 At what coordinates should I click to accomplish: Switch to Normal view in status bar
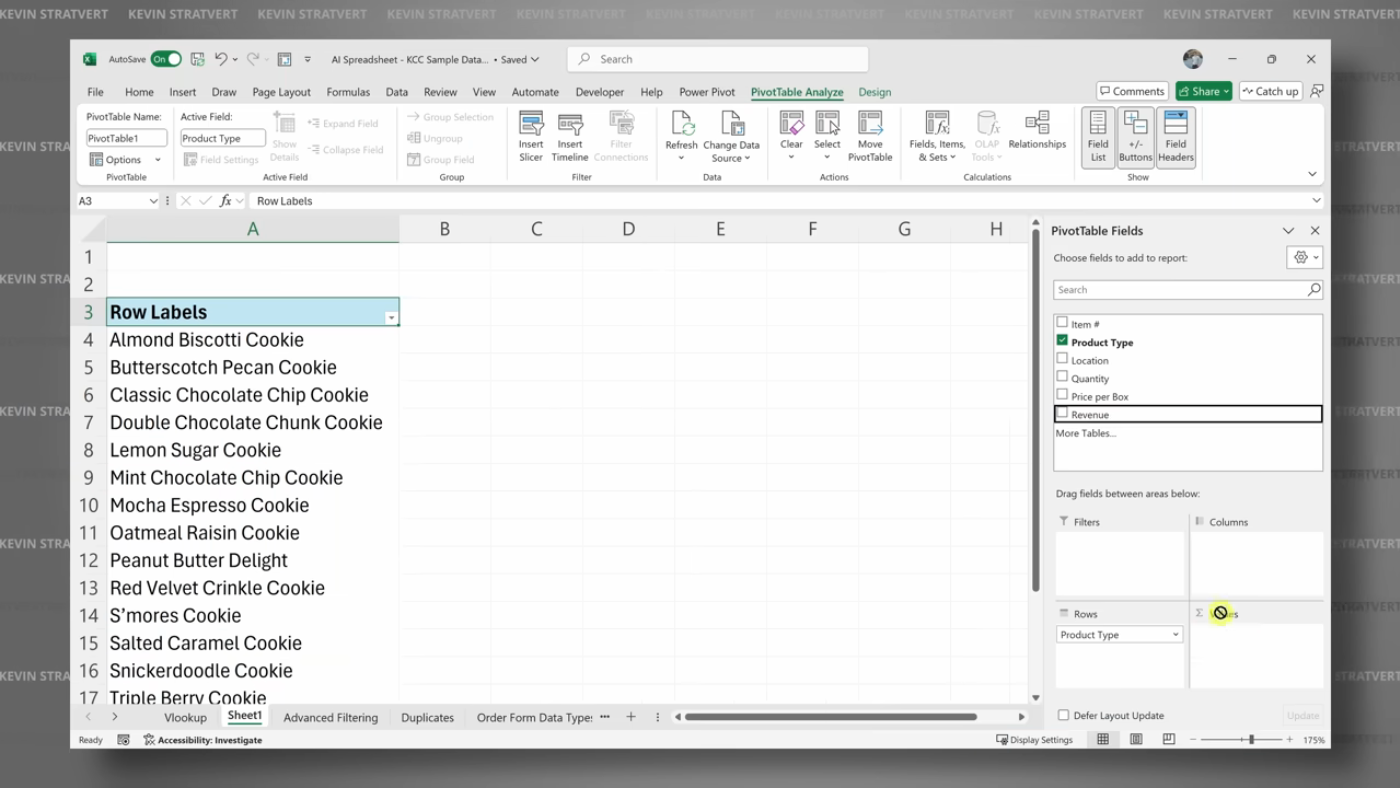(1103, 740)
